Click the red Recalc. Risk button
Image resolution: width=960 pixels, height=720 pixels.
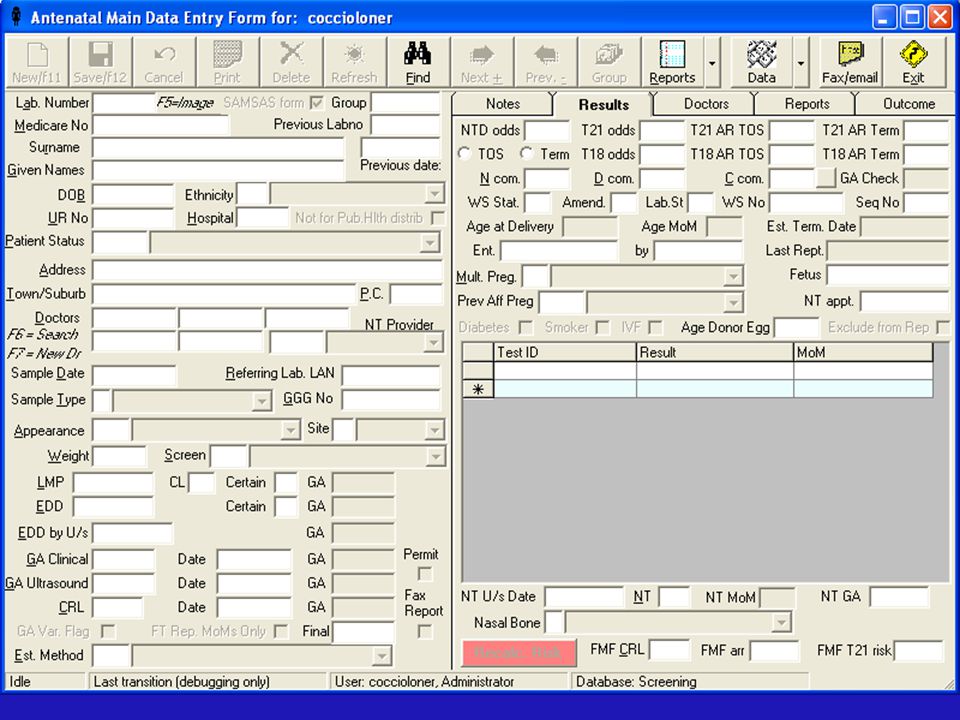519,653
